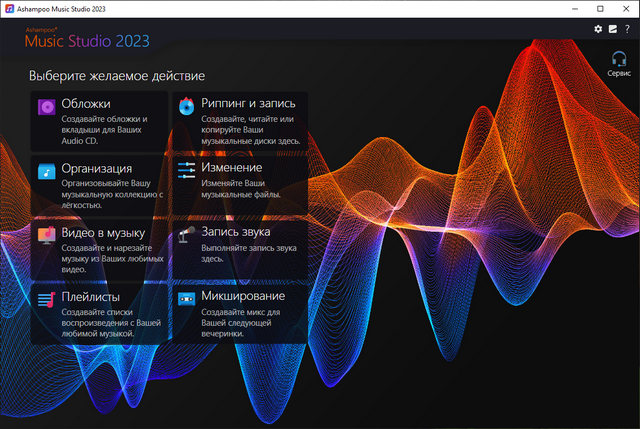Click the sliders icon for Изменение
Image resolution: width=640 pixels, height=429 pixels.
(x=186, y=171)
